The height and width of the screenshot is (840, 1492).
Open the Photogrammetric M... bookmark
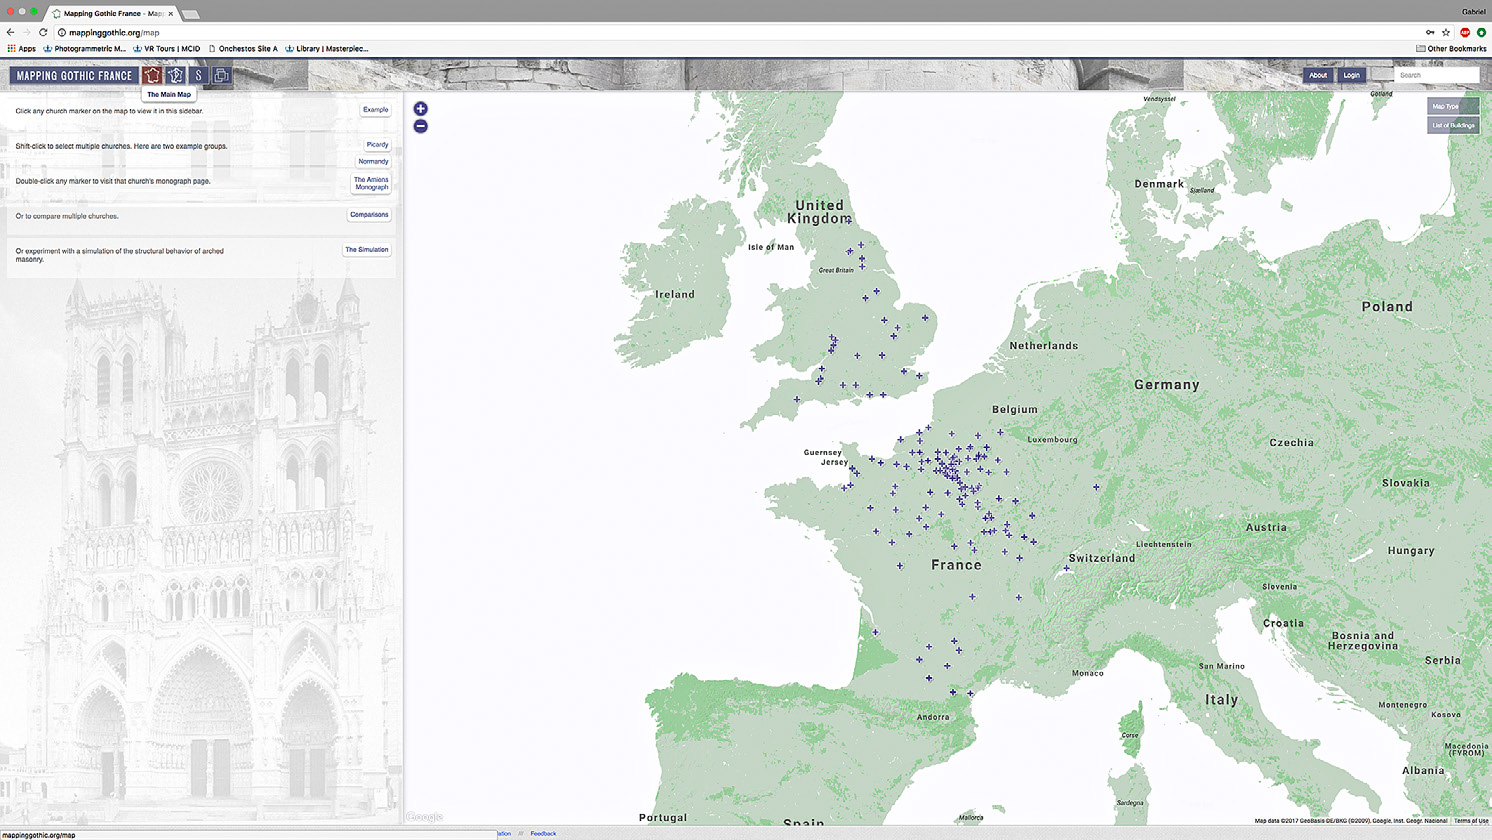84,48
